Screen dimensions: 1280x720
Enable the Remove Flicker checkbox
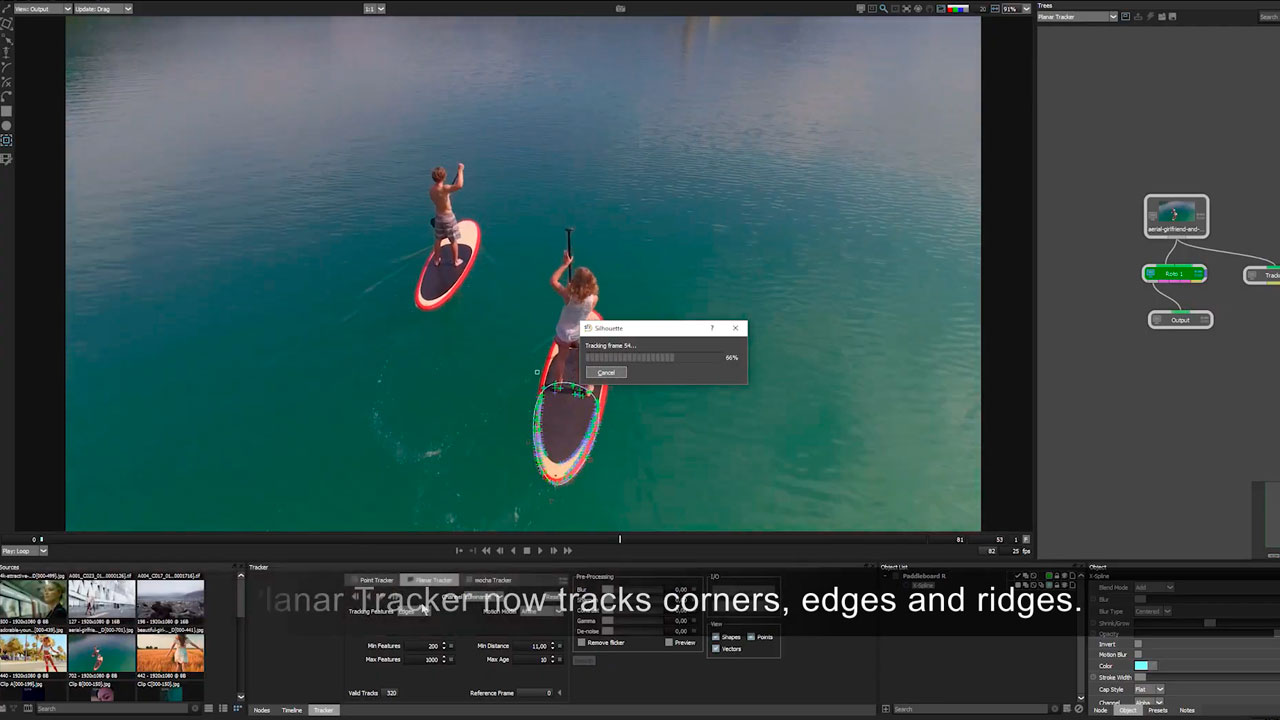[582, 643]
